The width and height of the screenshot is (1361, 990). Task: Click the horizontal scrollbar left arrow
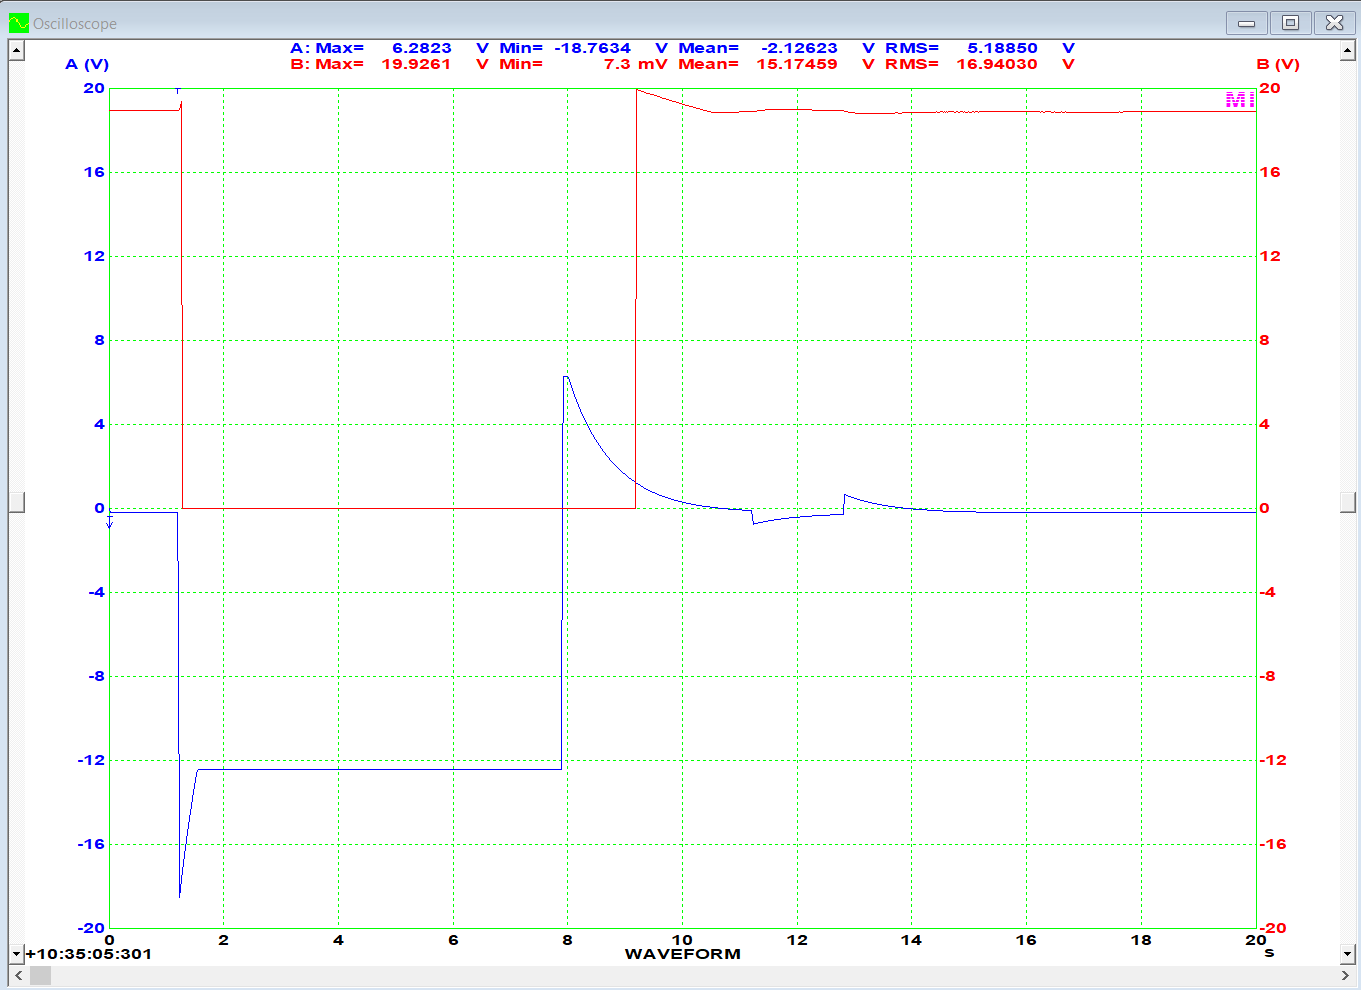pyautogui.click(x=18, y=976)
